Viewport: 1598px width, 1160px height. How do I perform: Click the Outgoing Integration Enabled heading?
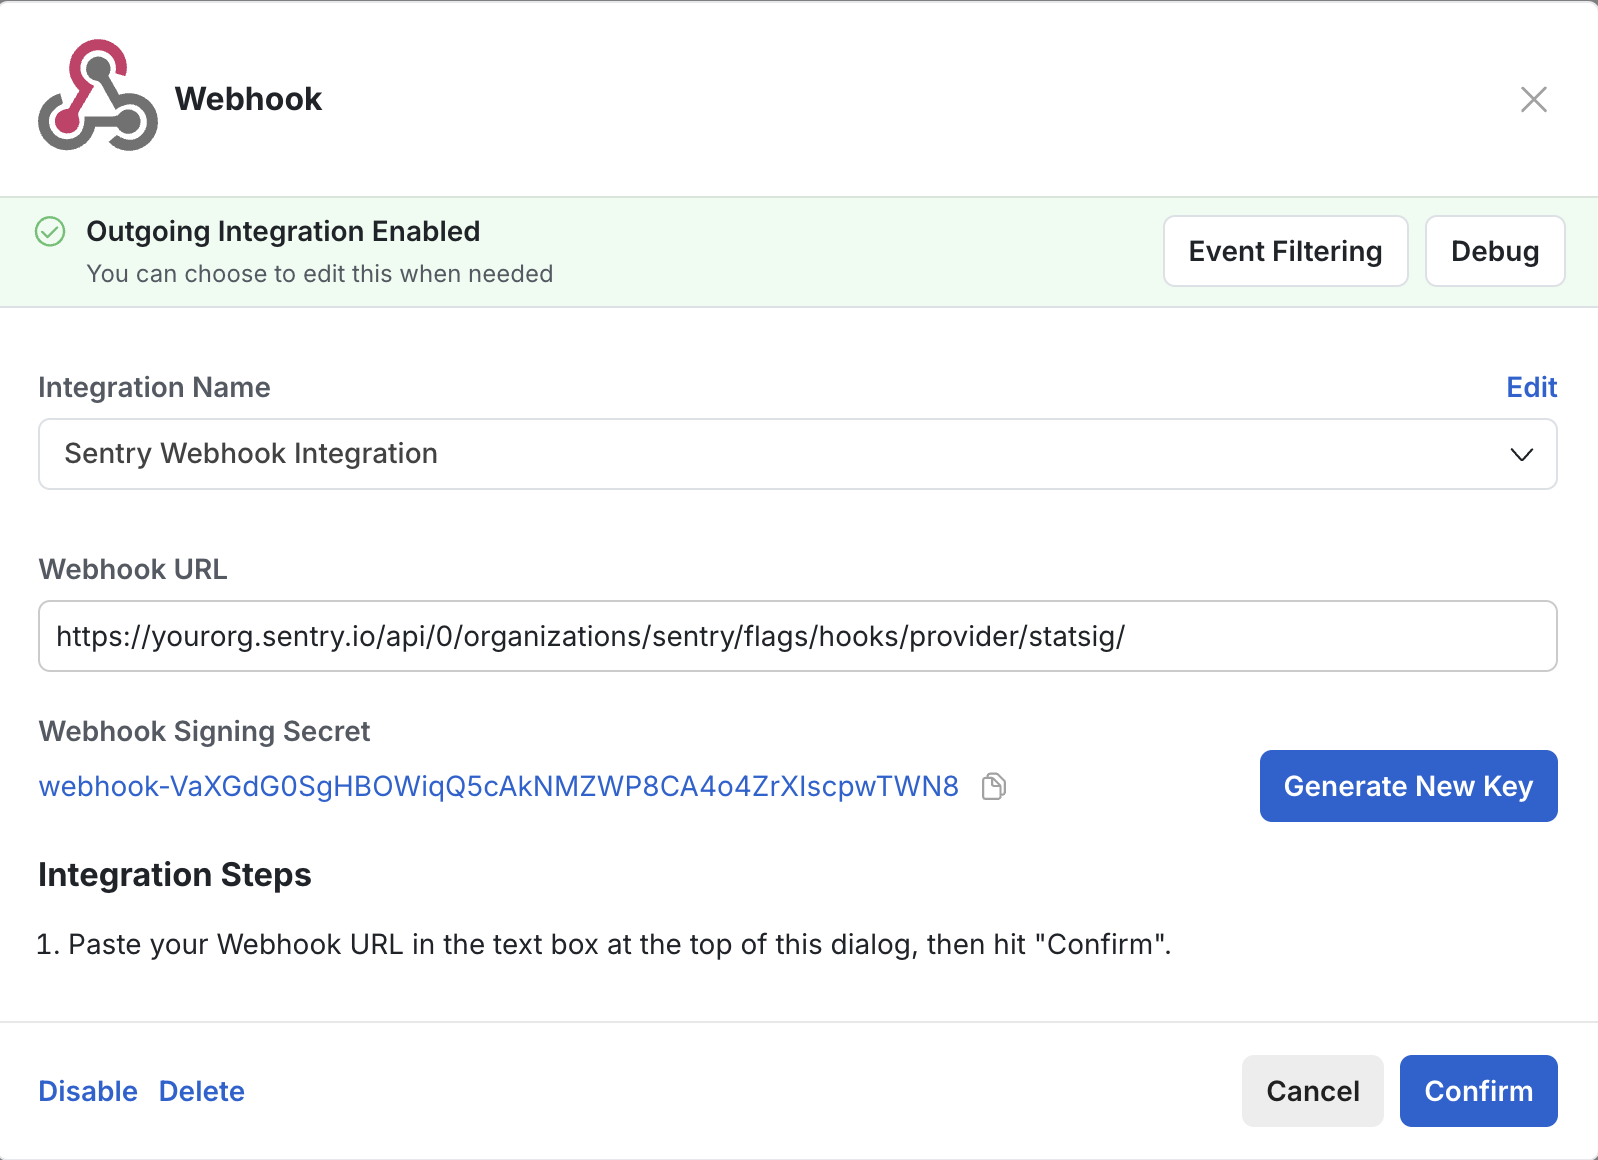pos(283,231)
